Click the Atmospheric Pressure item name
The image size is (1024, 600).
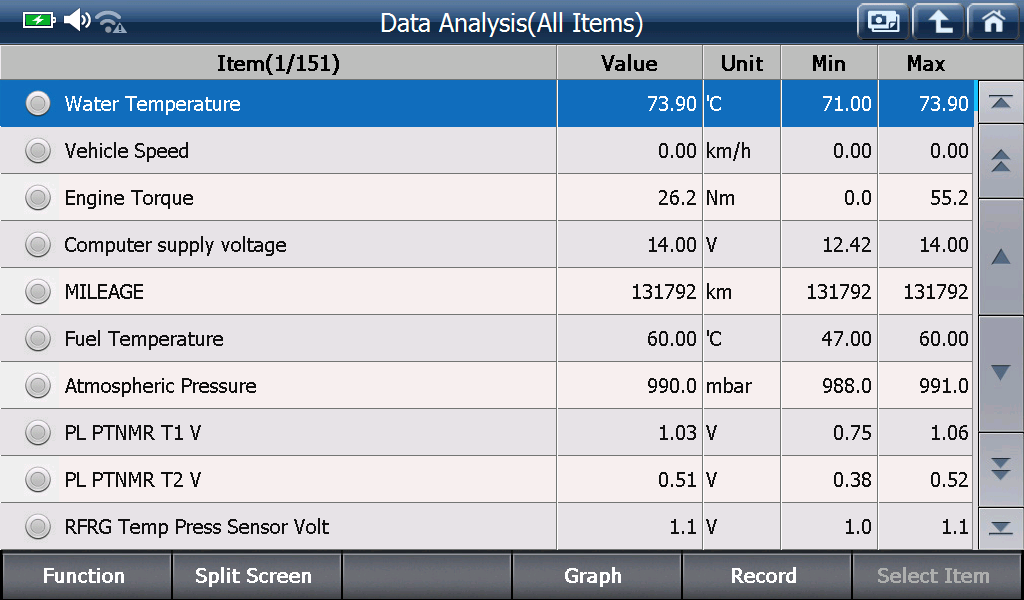pos(160,386)
